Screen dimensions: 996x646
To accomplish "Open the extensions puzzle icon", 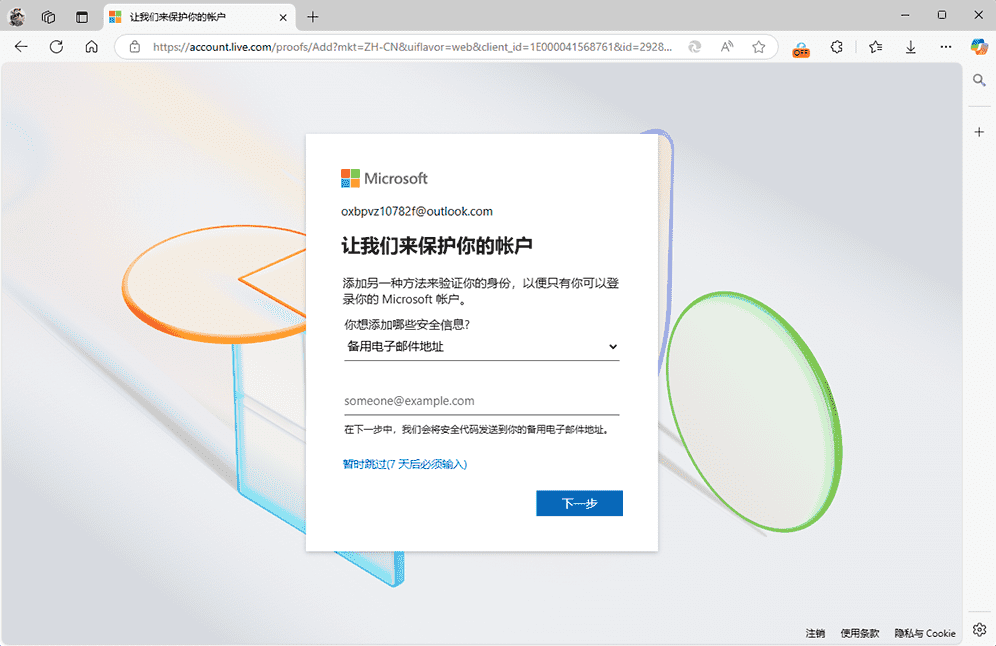I will coord(837,46).
